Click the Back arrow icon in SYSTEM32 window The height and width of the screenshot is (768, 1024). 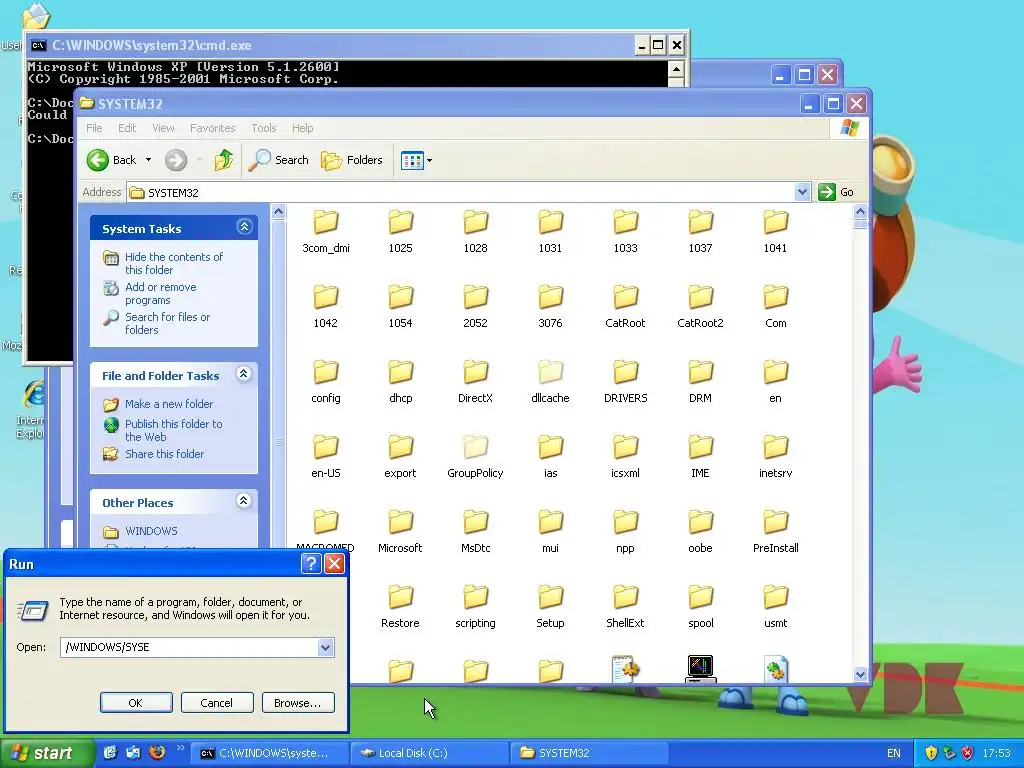(x=98, y=160)
